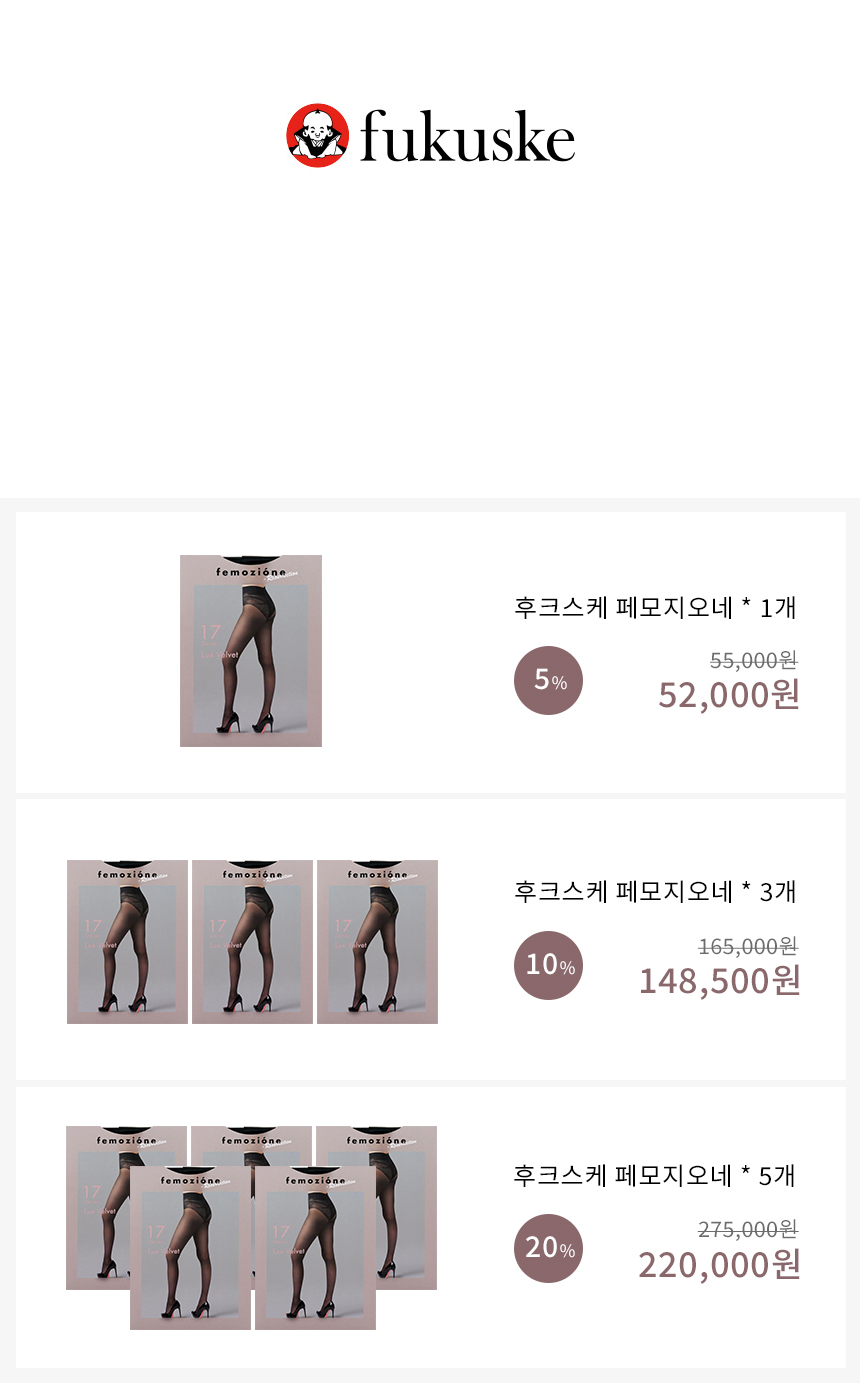Screen dimensions: 860x1383
Task: Open the 후크스케 페모지오네 * 5개 product title
Action: coord(655,1175)
